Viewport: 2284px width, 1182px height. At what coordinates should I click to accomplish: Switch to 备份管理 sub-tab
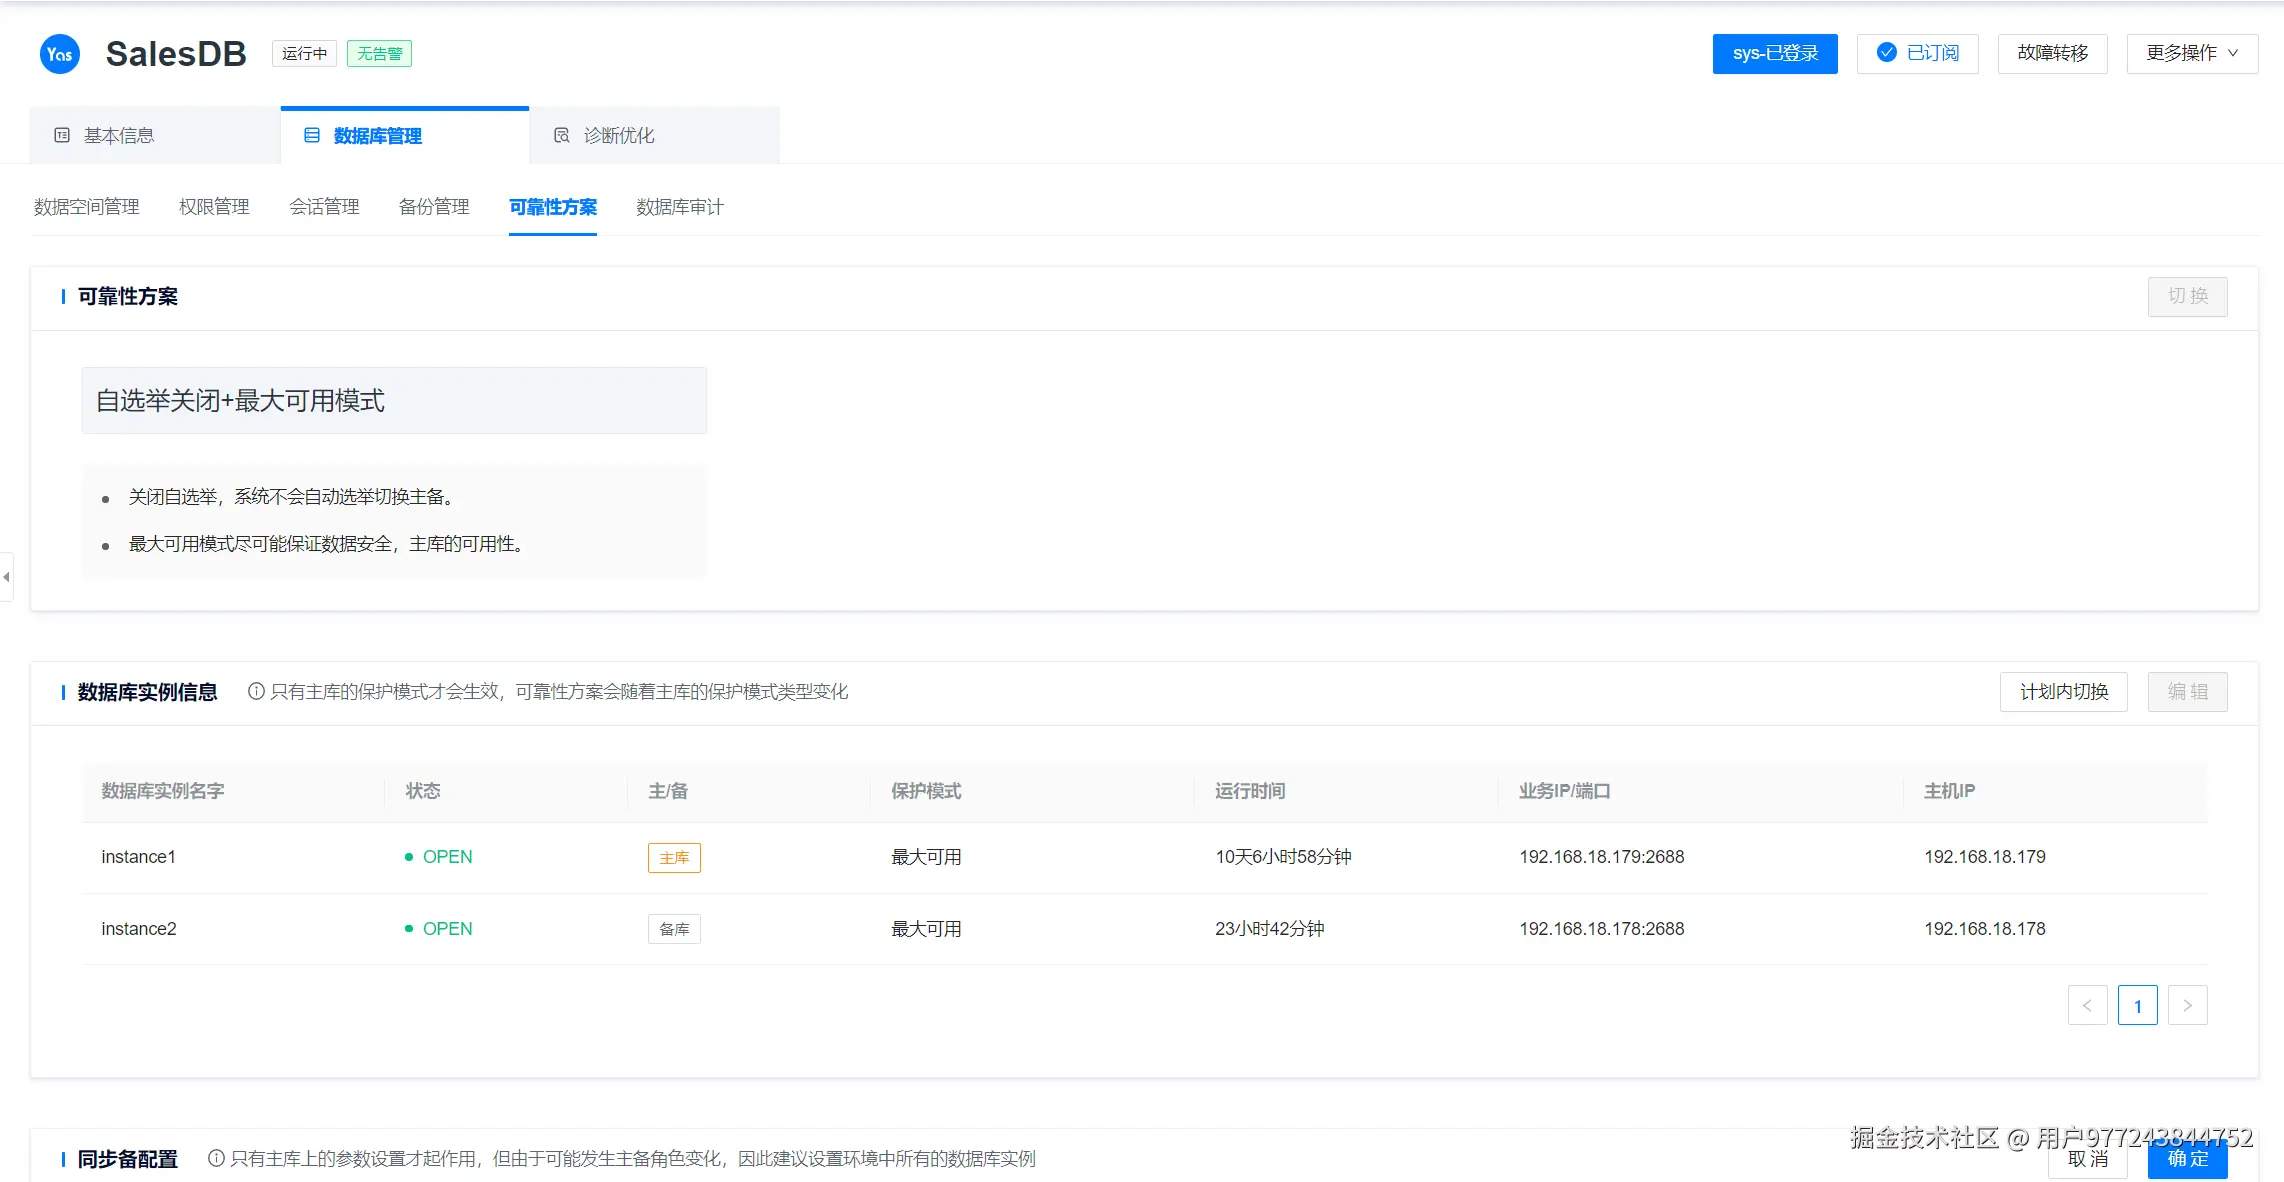pyautogui.click(x=434, y=207)
